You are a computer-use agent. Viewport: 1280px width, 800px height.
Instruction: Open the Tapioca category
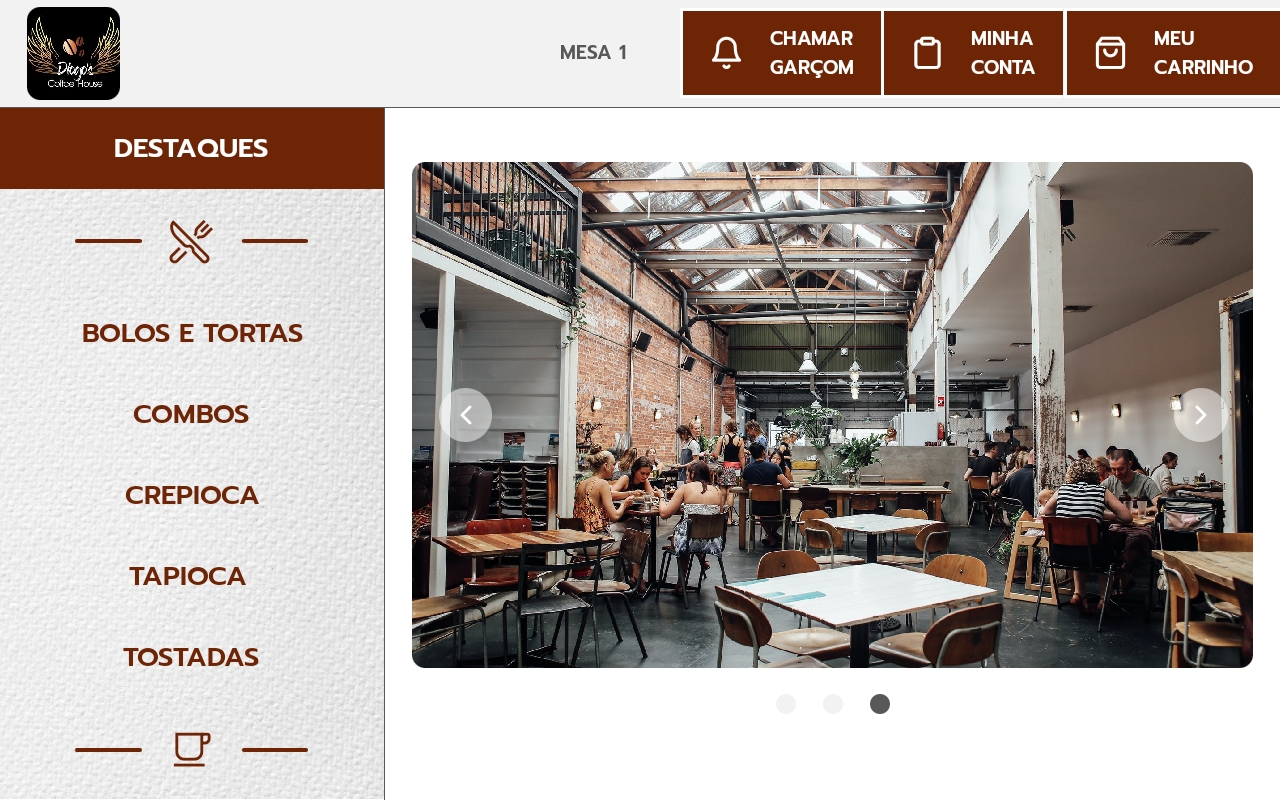coord(188,576)
